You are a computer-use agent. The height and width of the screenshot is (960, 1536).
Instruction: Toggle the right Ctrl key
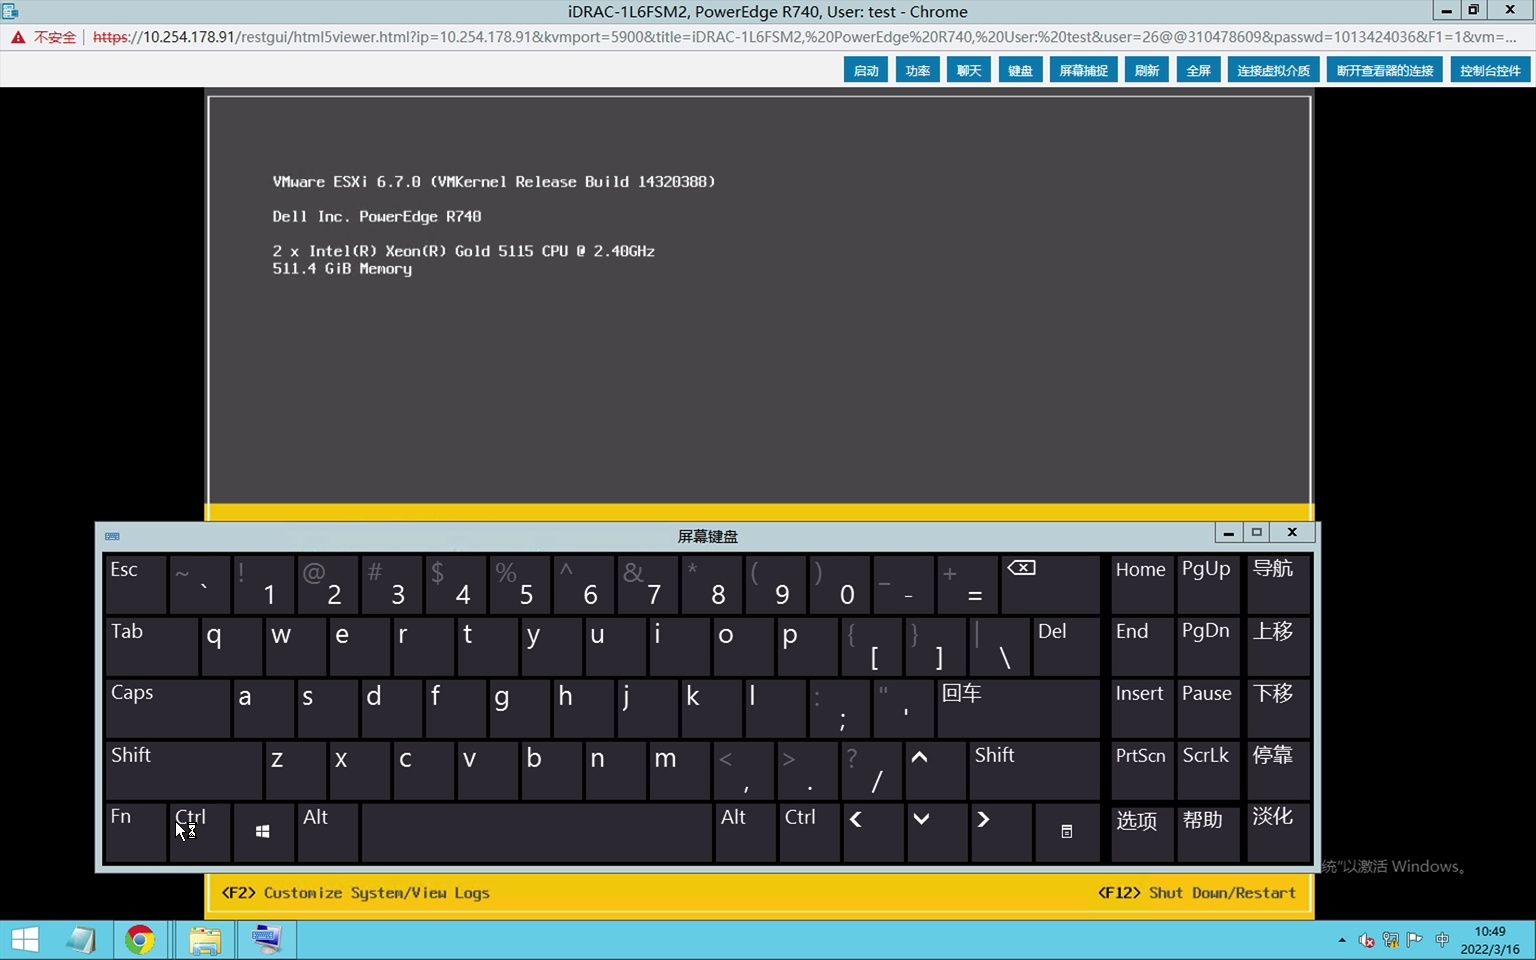[809, 832]
